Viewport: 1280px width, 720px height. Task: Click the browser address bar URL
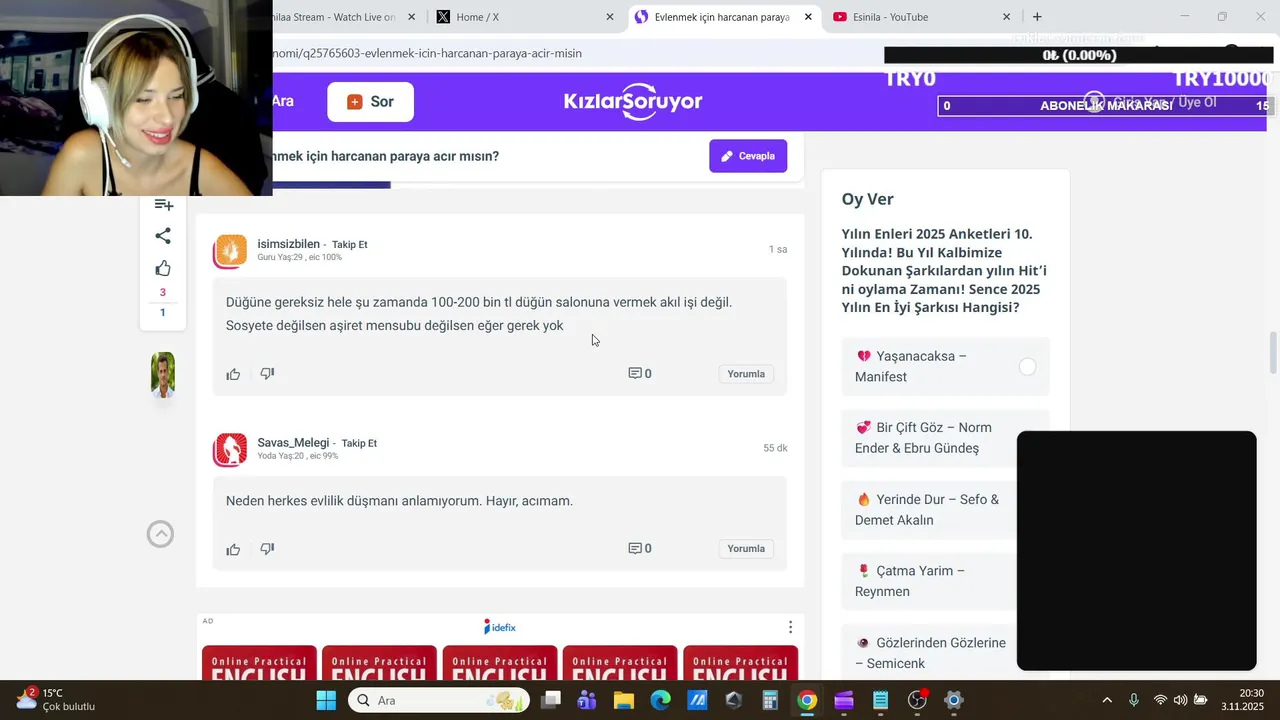pyautogui.click(x=427, y=53)
